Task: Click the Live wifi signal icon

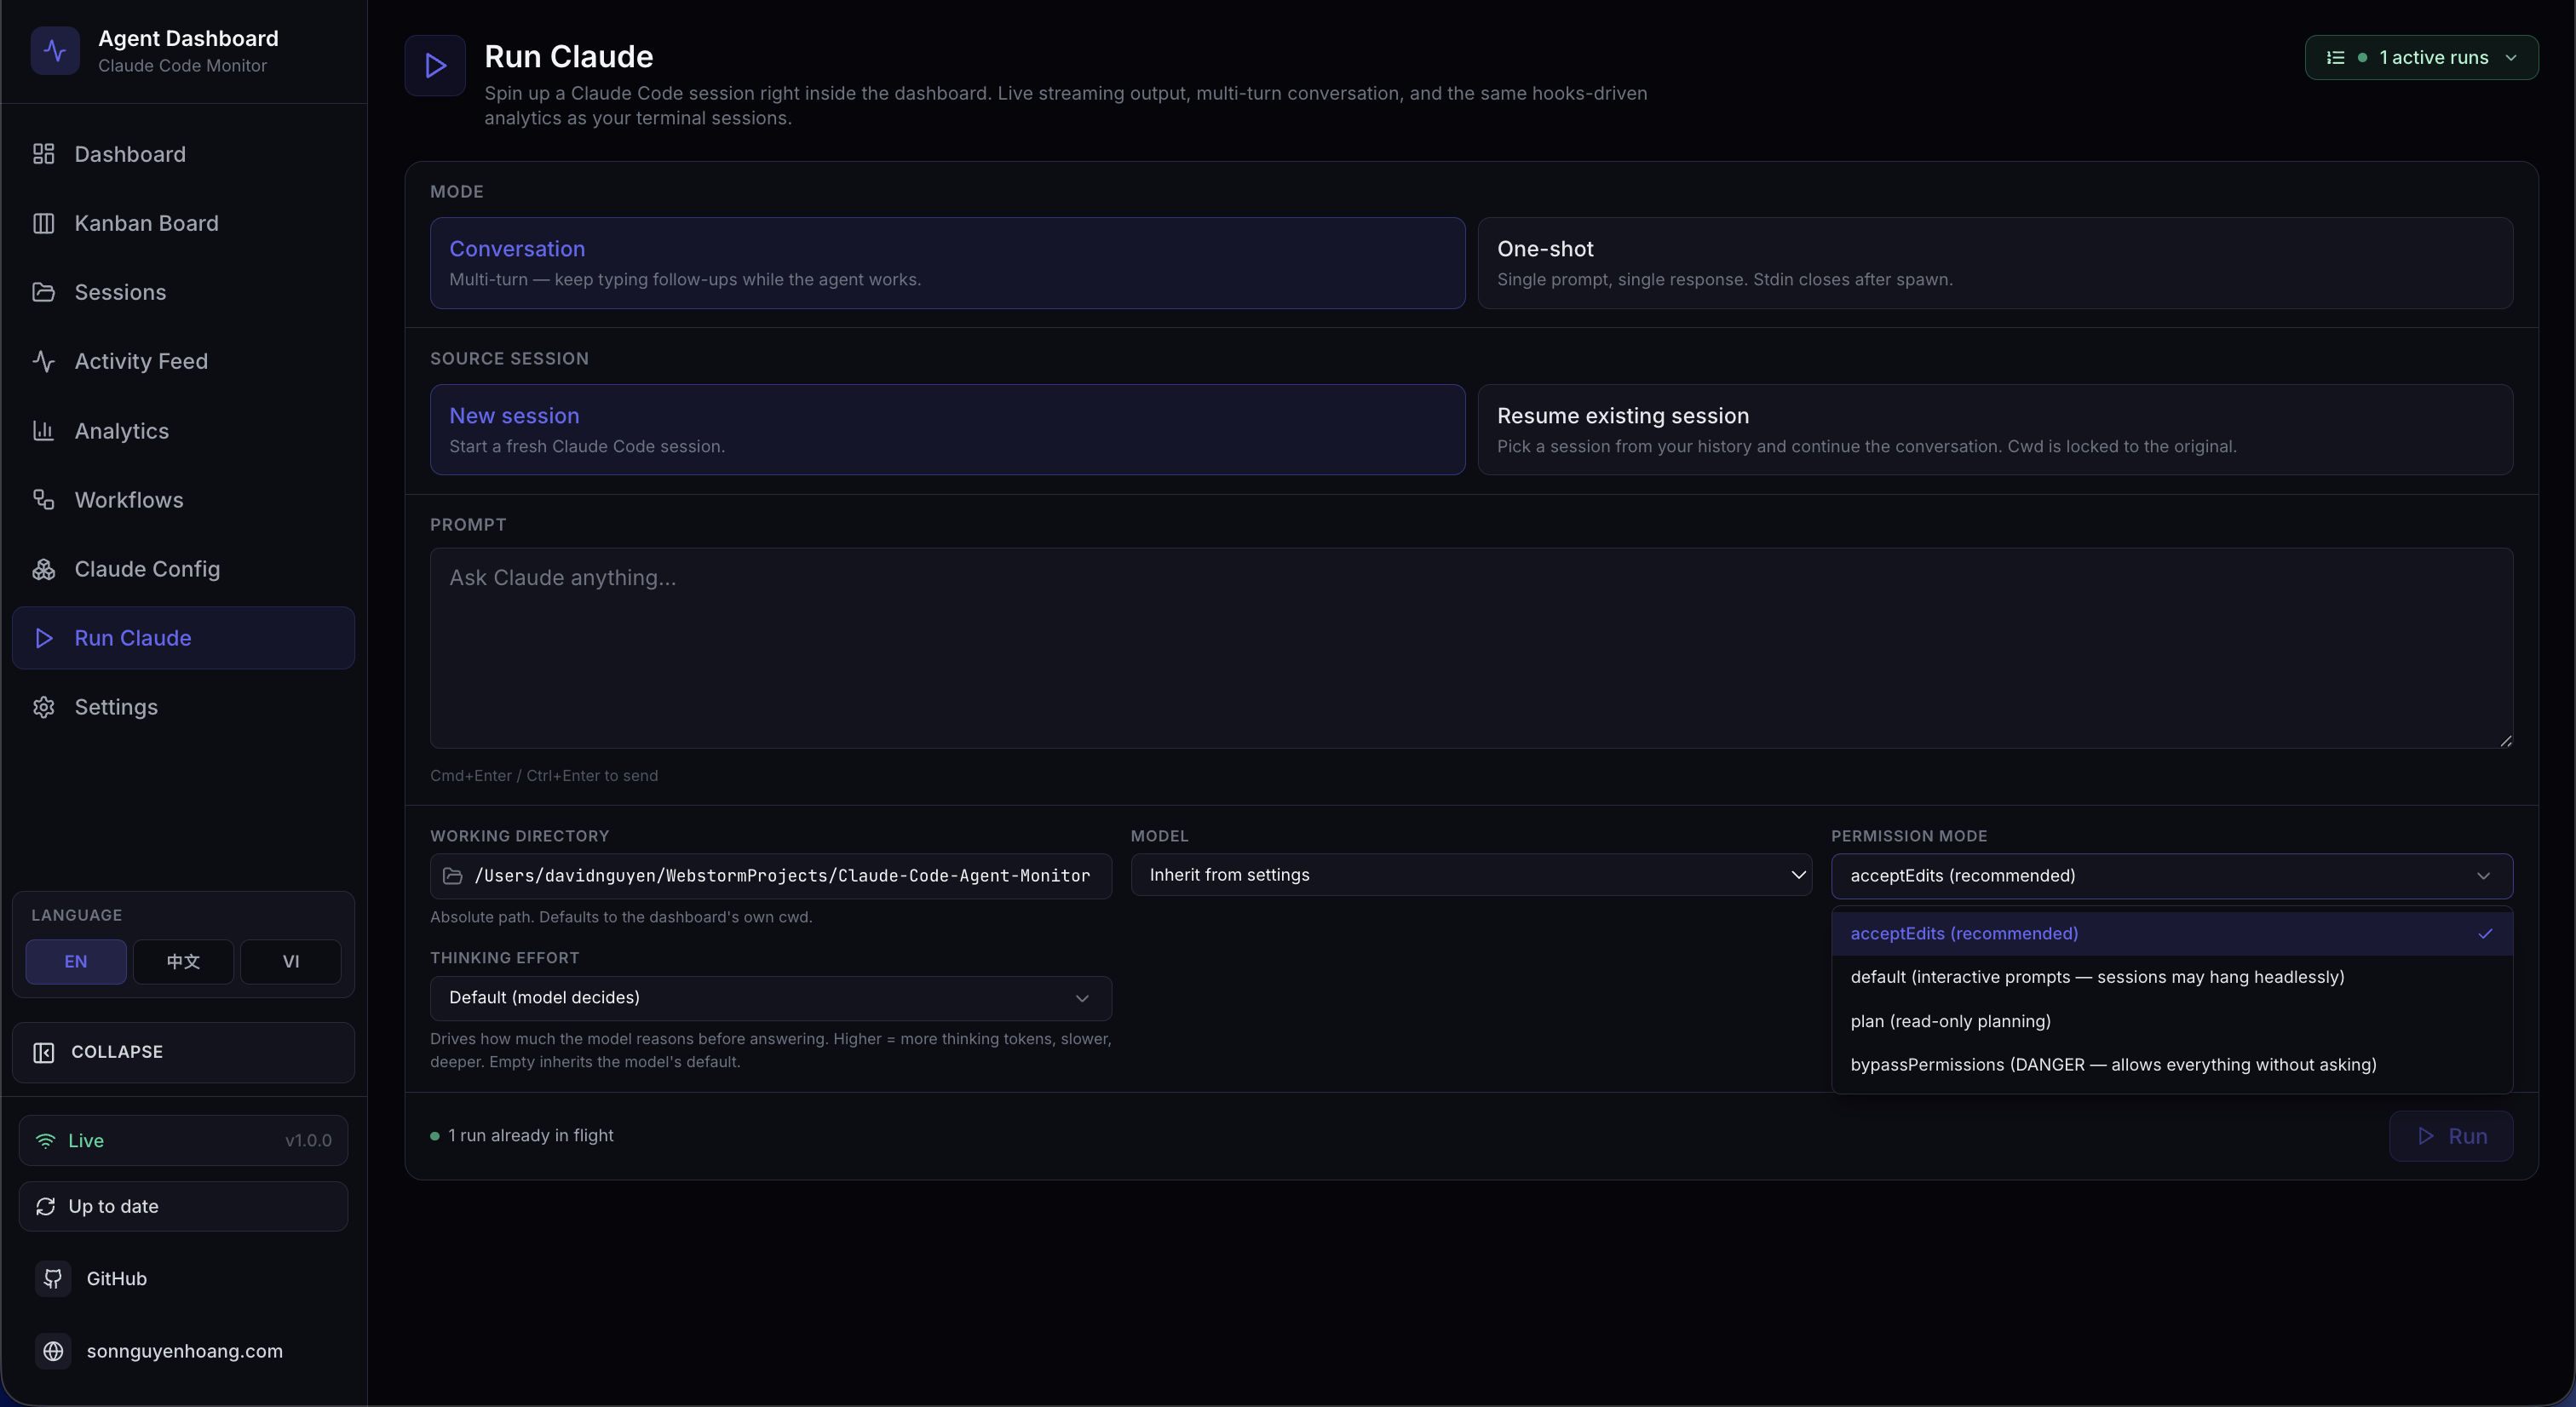Action: pos(45,1141)
